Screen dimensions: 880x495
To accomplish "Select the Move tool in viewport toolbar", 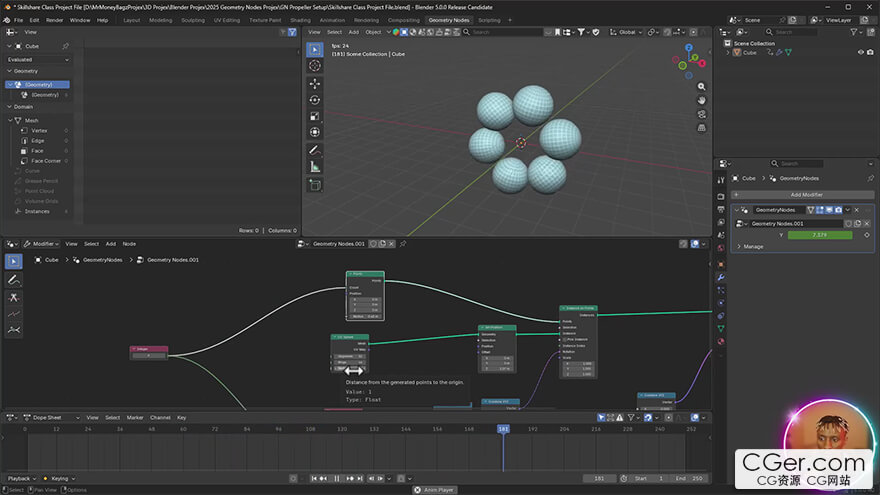I will 315,83.
